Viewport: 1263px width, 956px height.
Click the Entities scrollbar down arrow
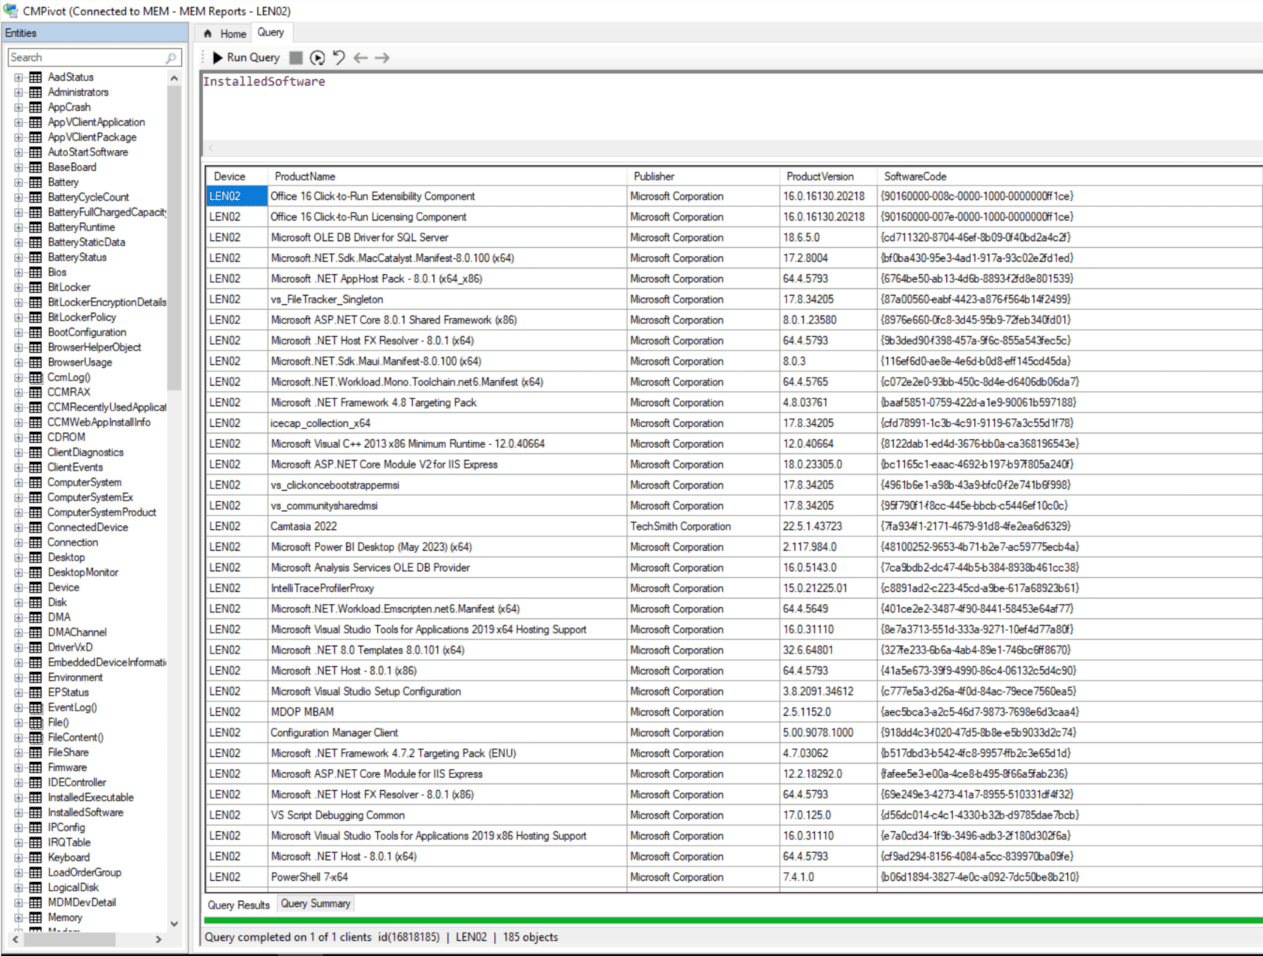pyautogui.click(x=174, y=924)
